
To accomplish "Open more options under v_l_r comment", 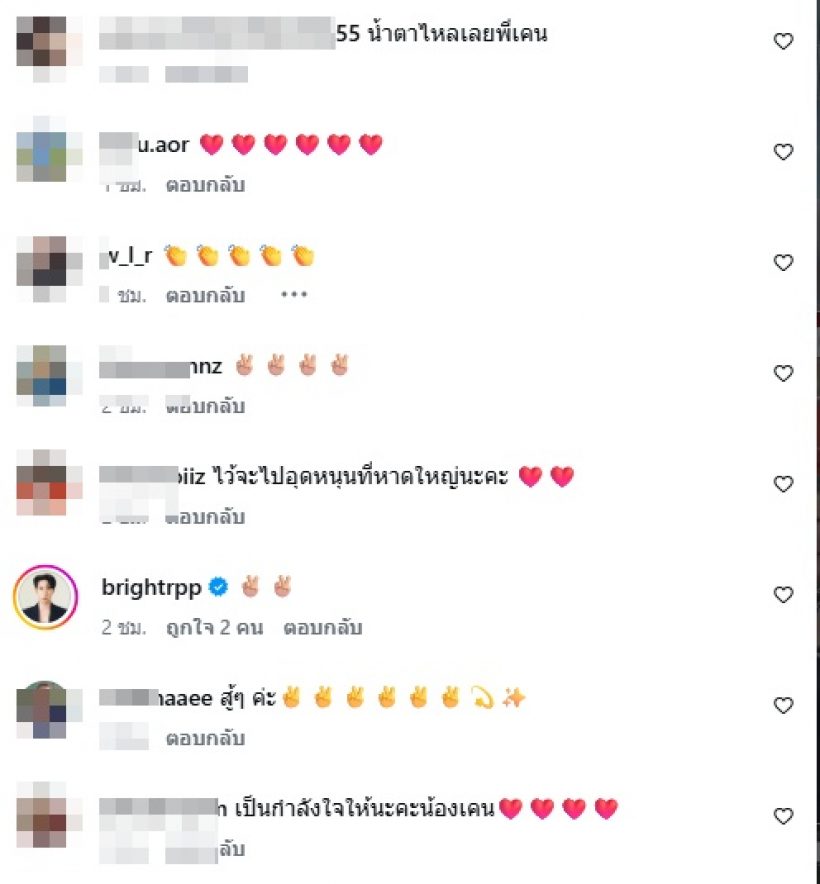I will coord(294,294).
